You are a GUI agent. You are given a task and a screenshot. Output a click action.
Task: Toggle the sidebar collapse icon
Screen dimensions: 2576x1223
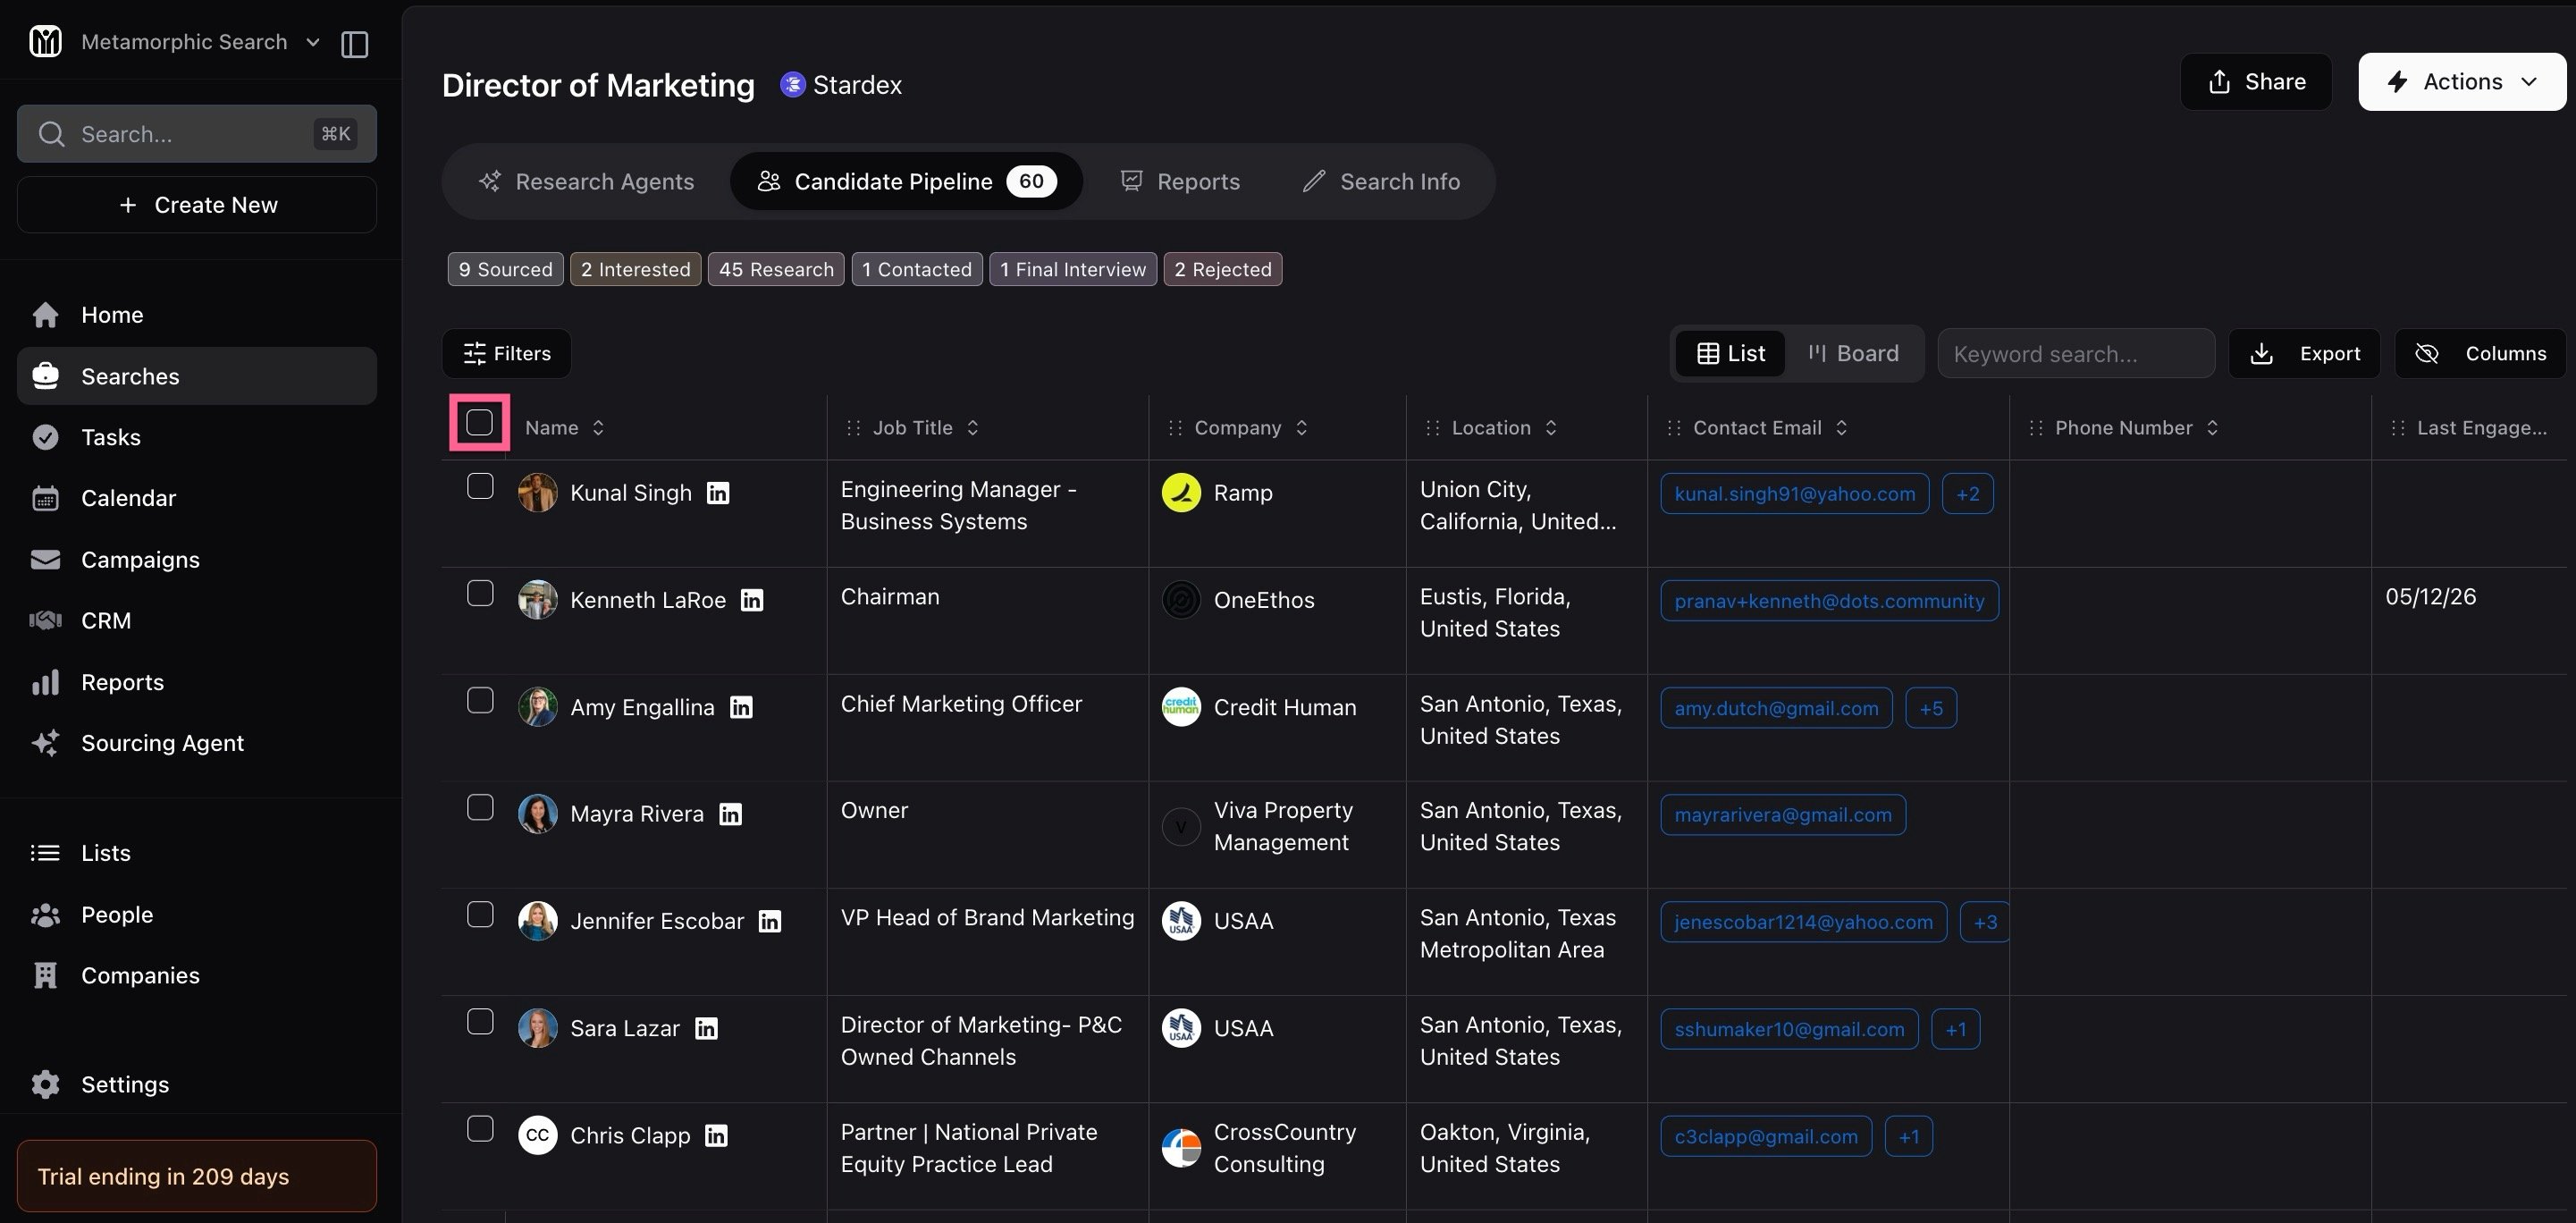coord(355,43)
